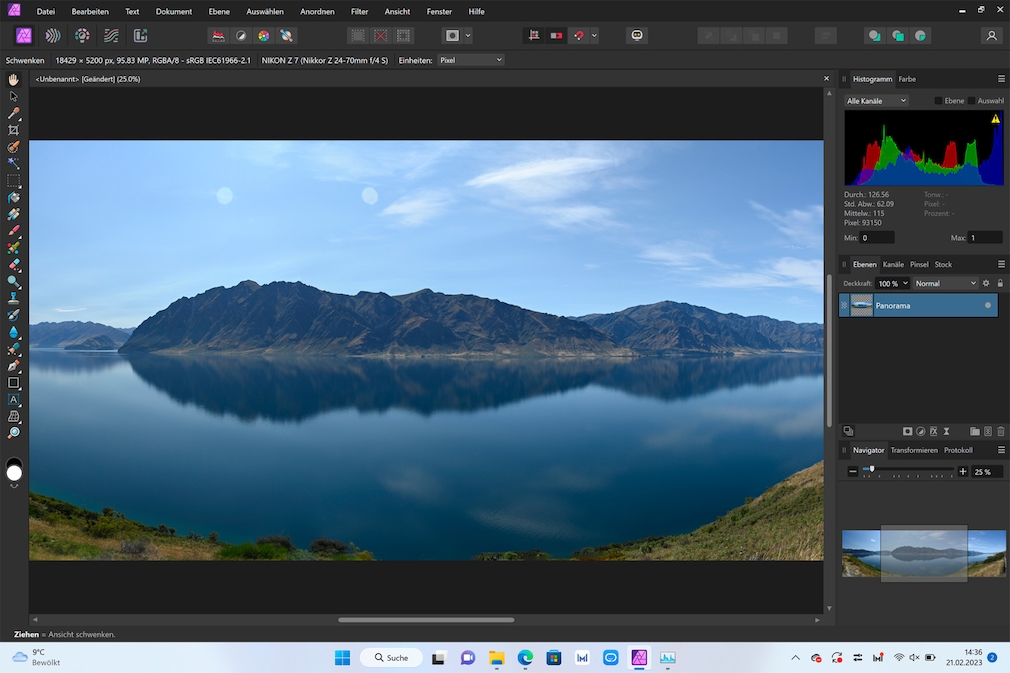Click the histogram yellow warning triangle
Viewport: 1010px width, 673px height.
[995, 118]
